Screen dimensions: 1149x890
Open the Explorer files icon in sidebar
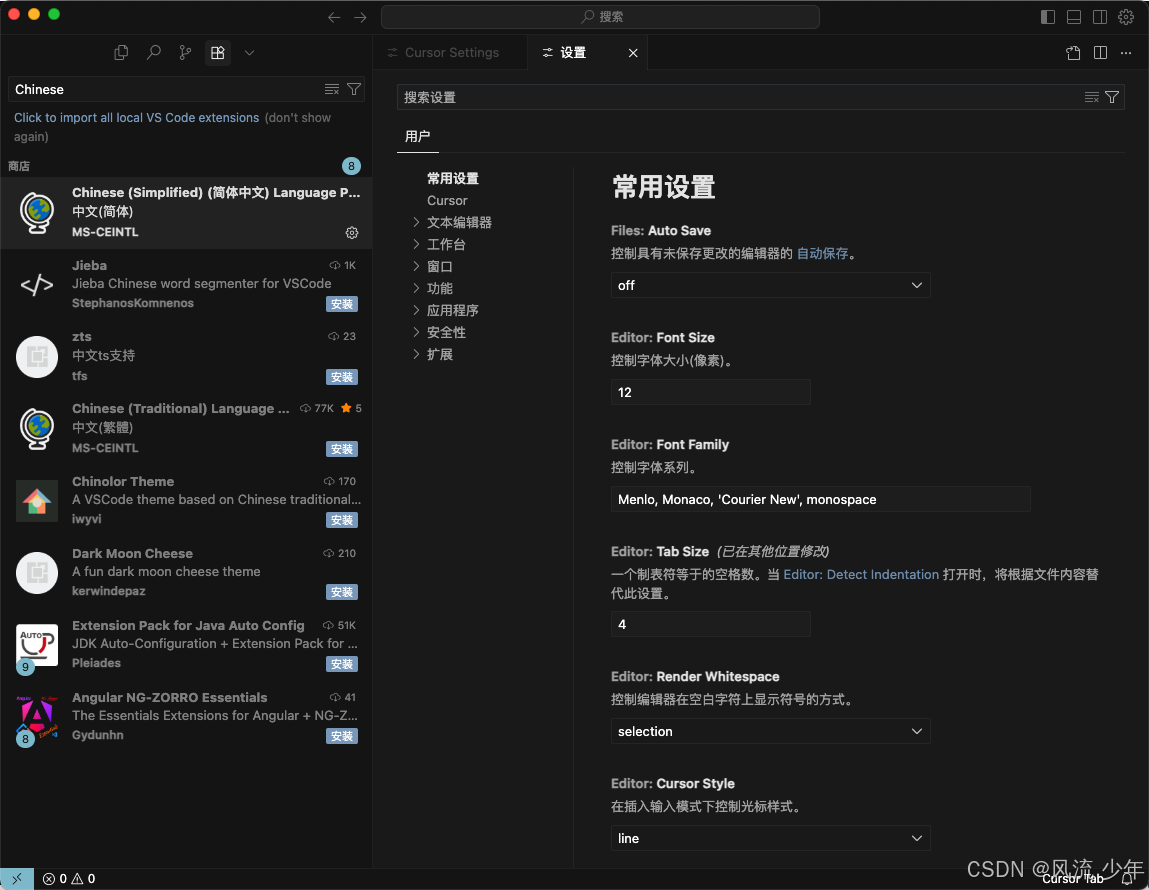121,53
